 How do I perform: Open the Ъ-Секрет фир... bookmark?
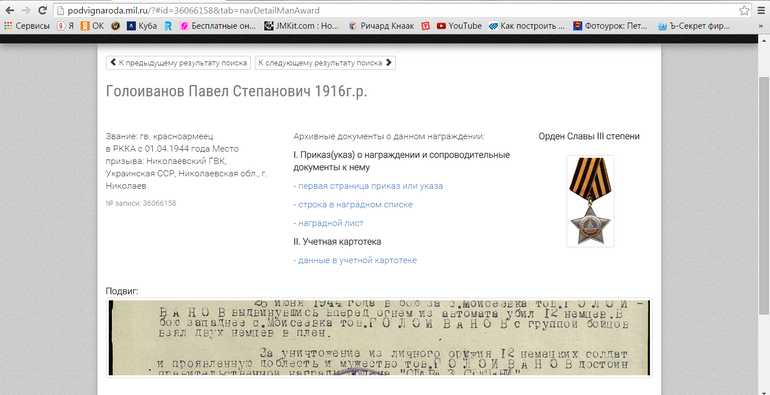[694, 26]
